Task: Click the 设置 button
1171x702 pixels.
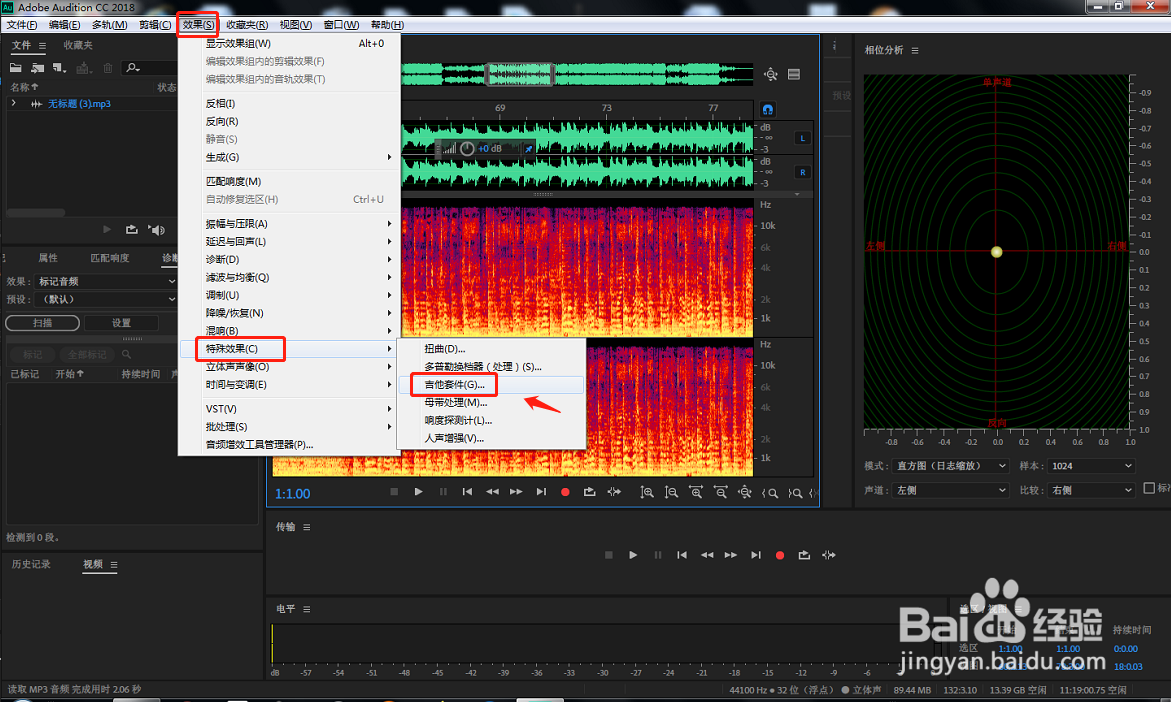Action: [121, 323]
